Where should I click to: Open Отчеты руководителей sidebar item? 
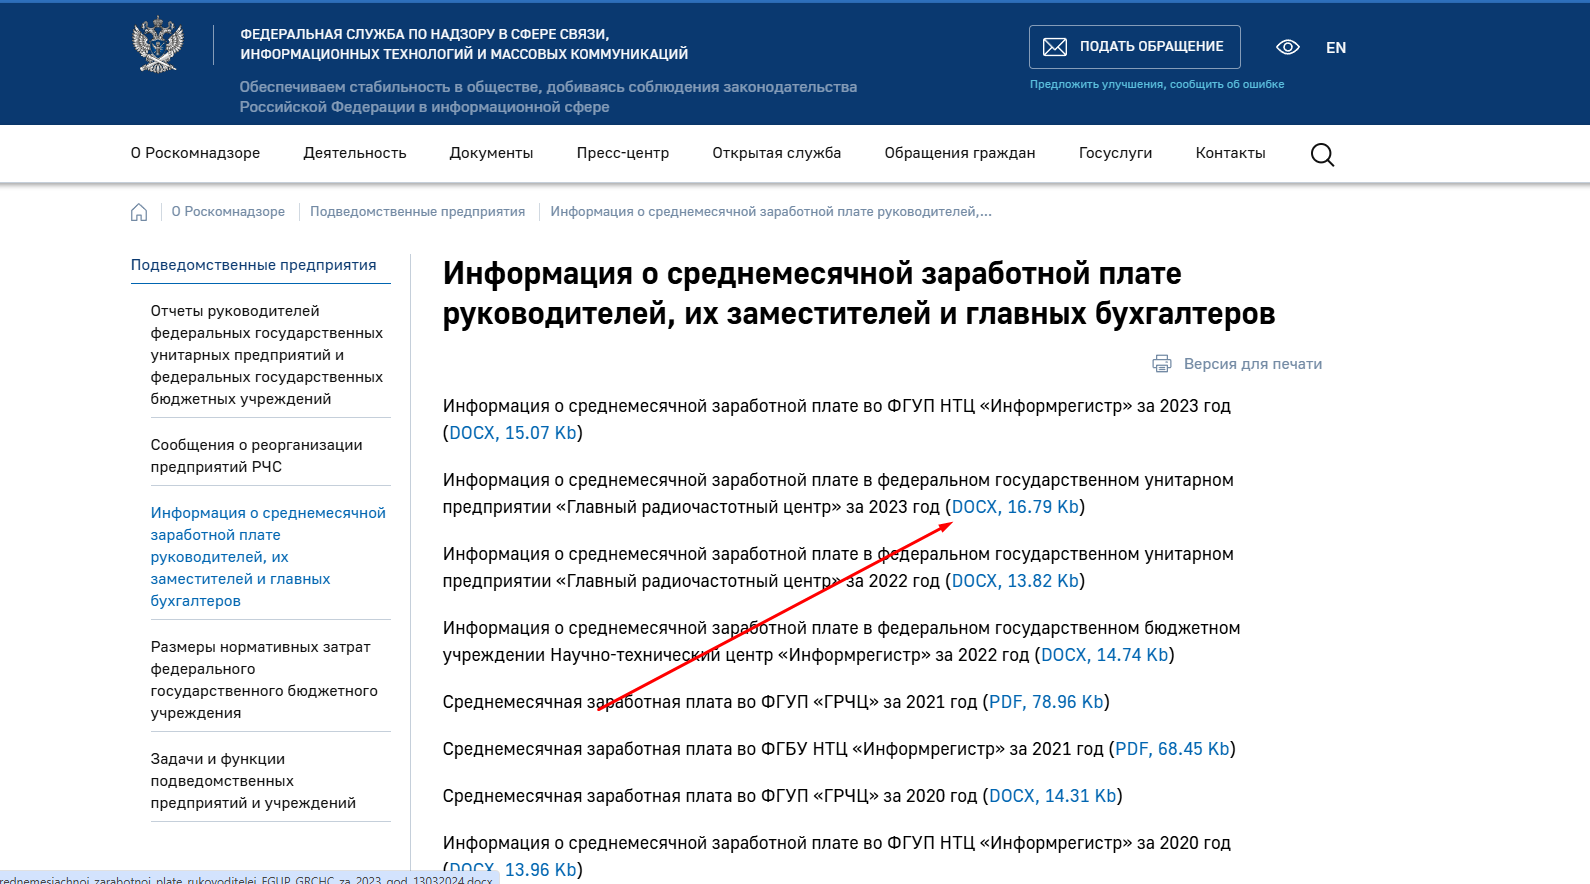click(x=267, y=355)
